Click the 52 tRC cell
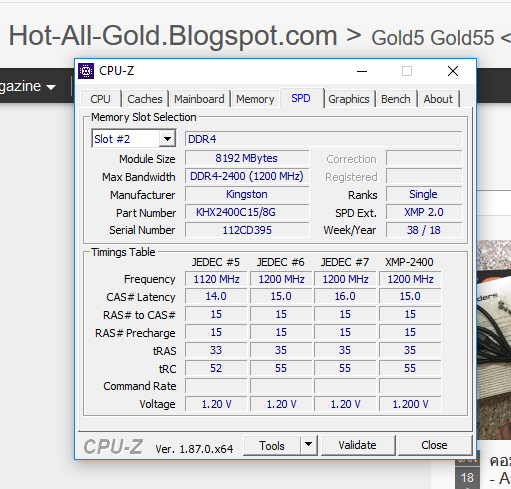This screenshot has width=511, height=489. pyautogui.click(x=216, y=368)
